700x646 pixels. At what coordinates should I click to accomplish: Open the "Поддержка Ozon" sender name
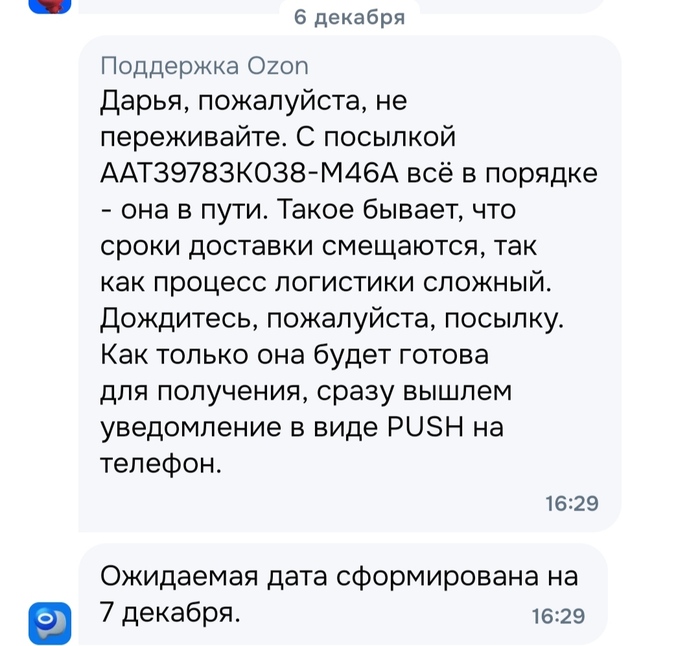click(x=205, y=67)
